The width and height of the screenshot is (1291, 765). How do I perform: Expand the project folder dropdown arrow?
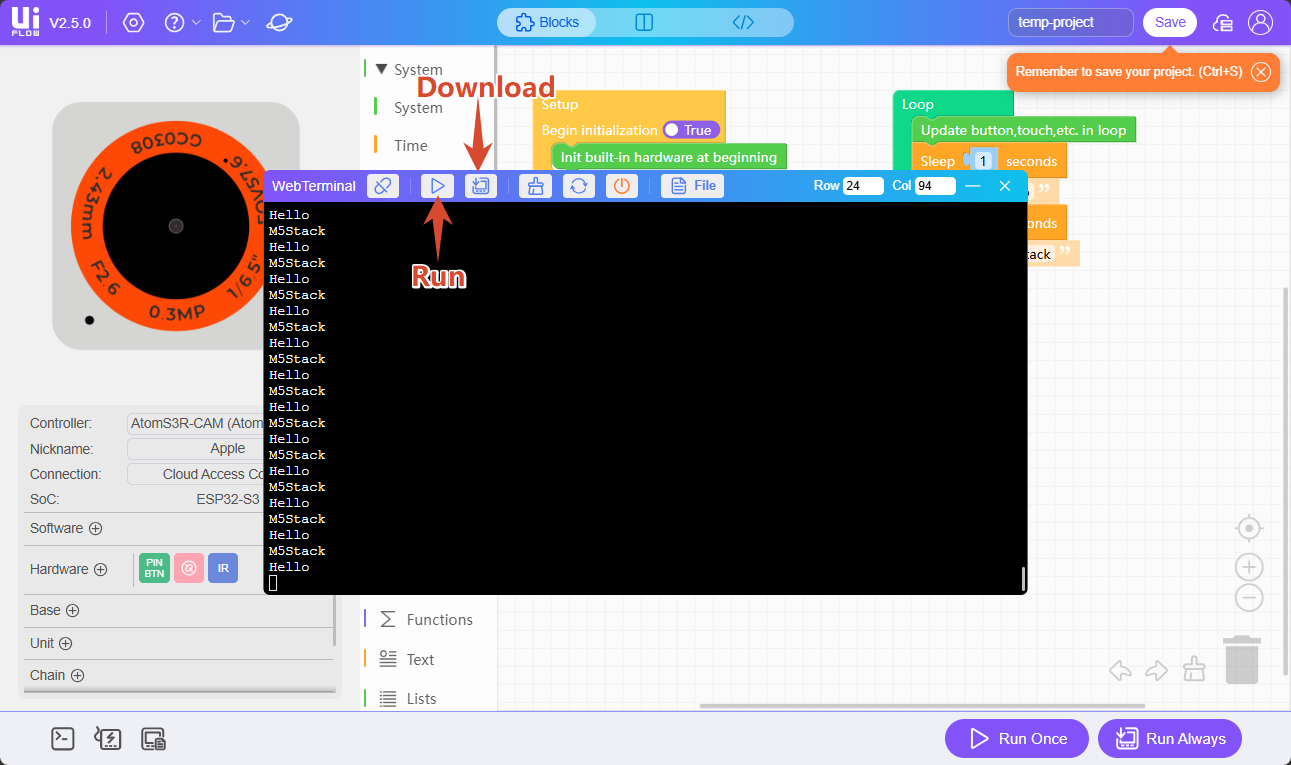pyautogui.click(x=246, y=23)
